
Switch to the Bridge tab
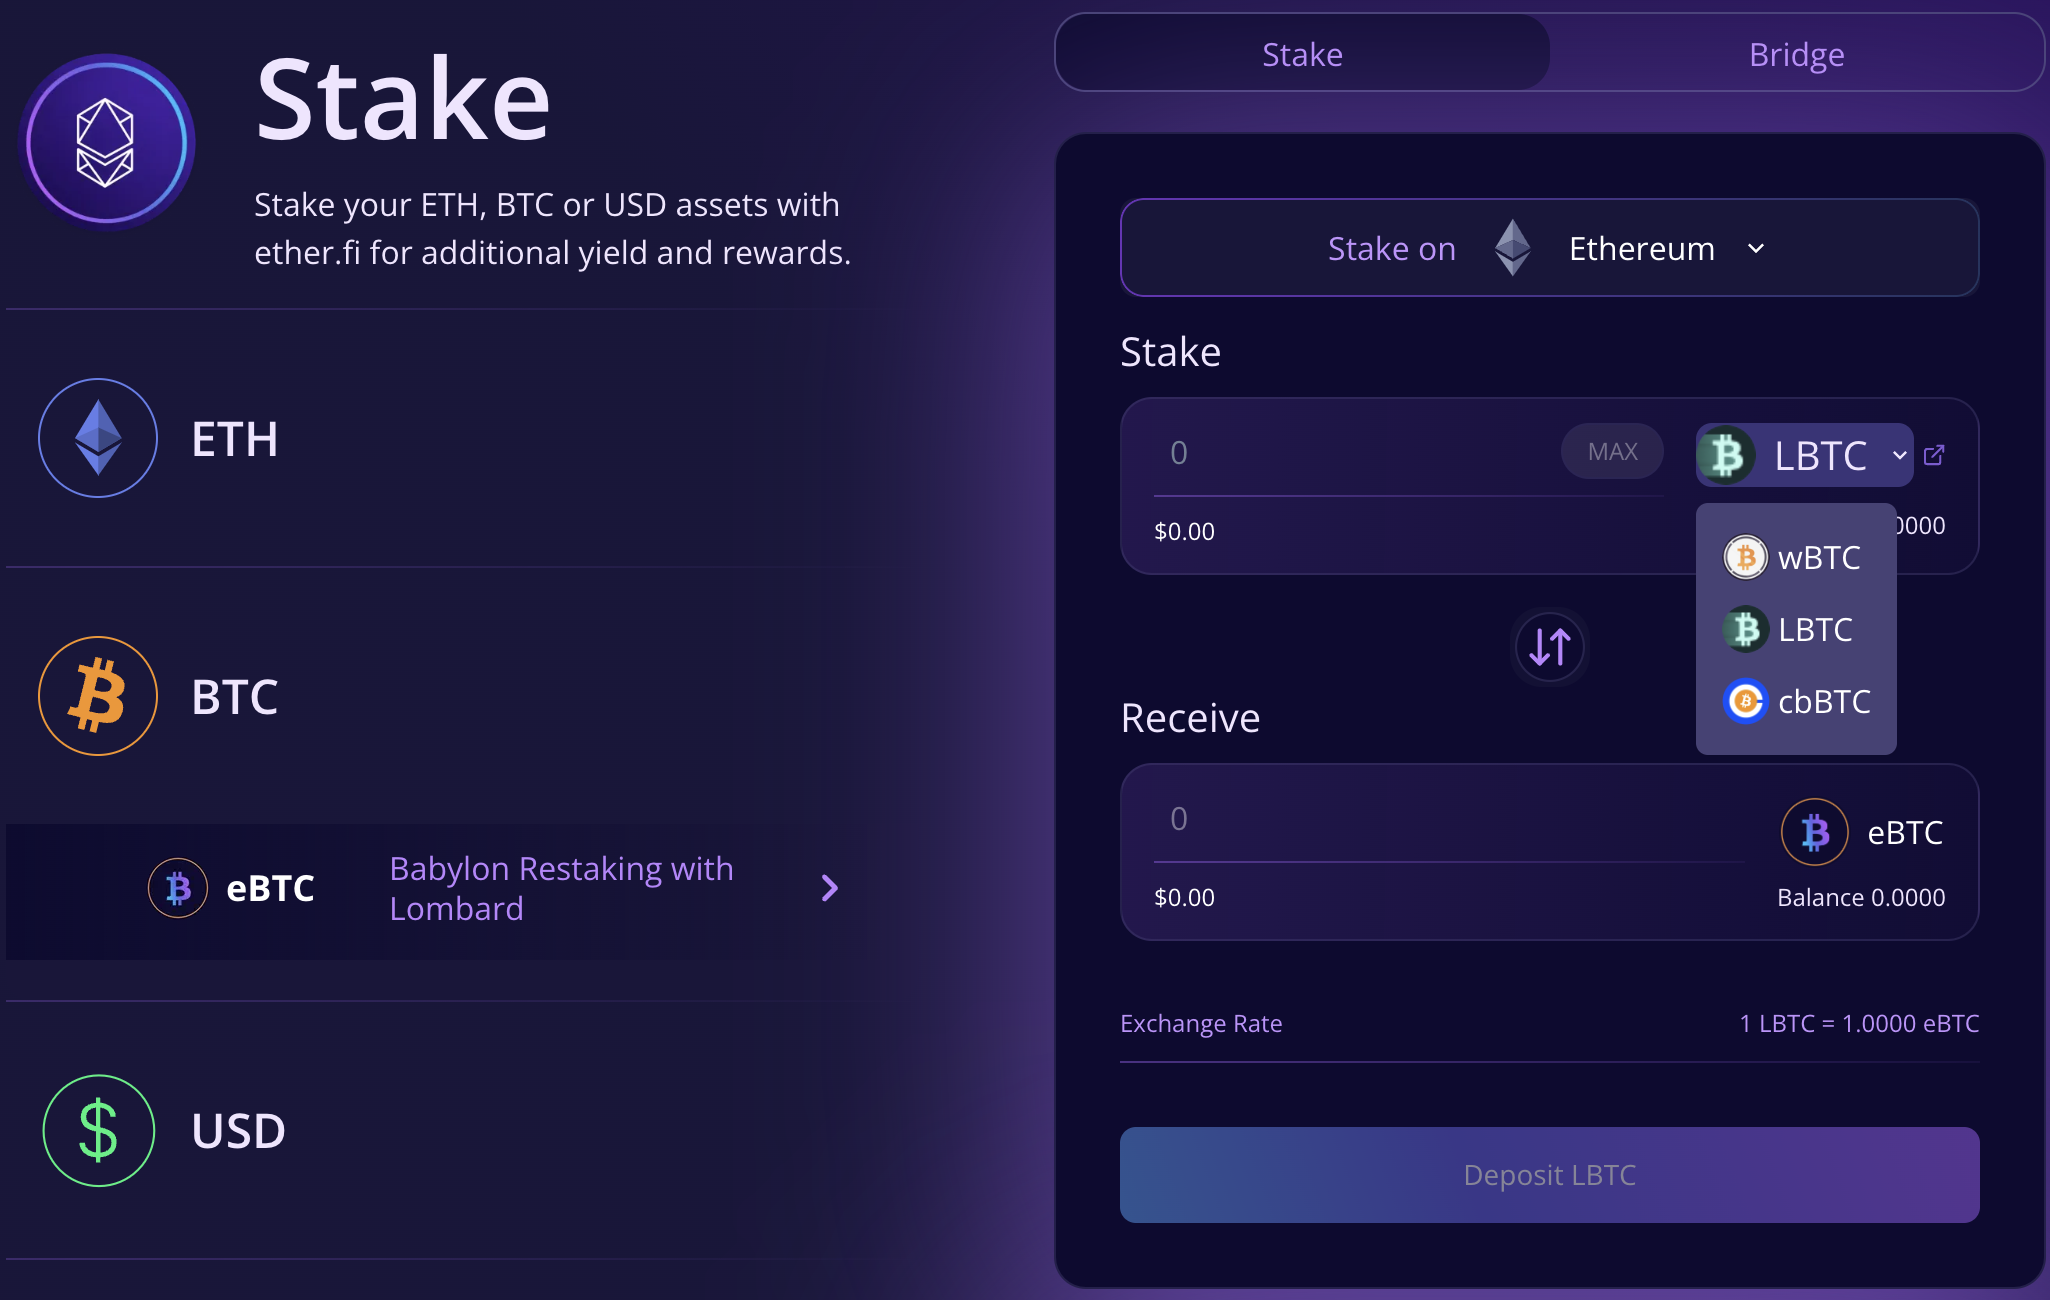(x=1796, y=54)
